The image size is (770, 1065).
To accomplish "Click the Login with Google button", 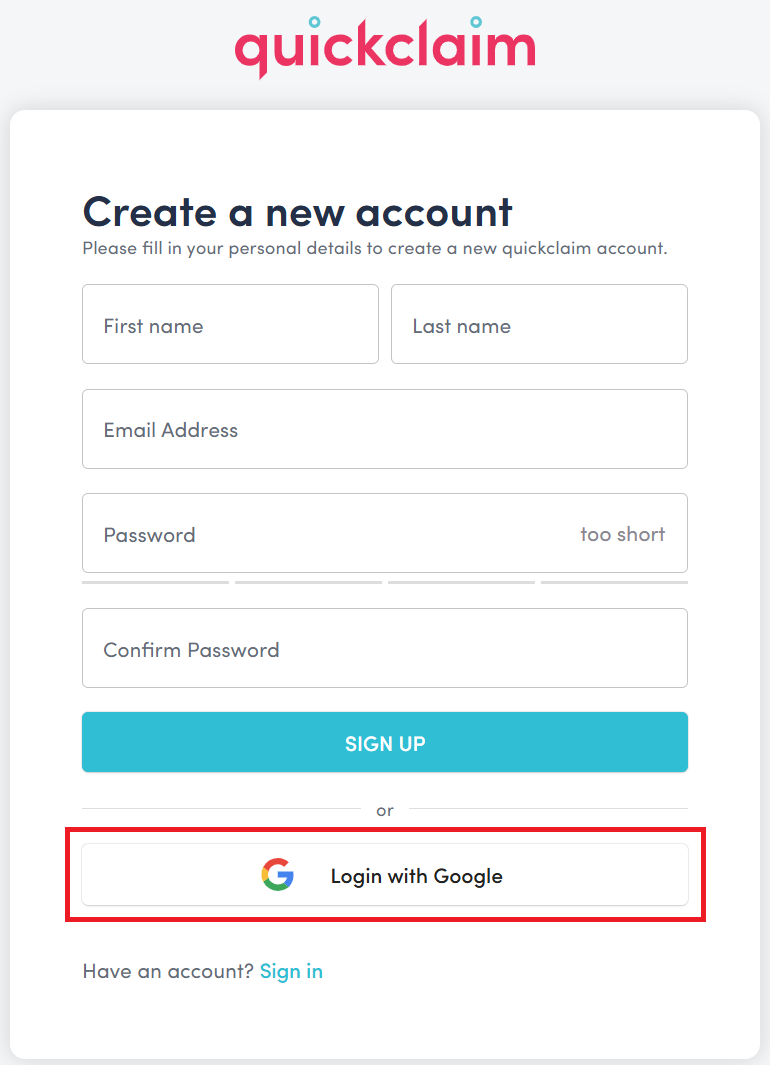I will (x=416, y=875).
